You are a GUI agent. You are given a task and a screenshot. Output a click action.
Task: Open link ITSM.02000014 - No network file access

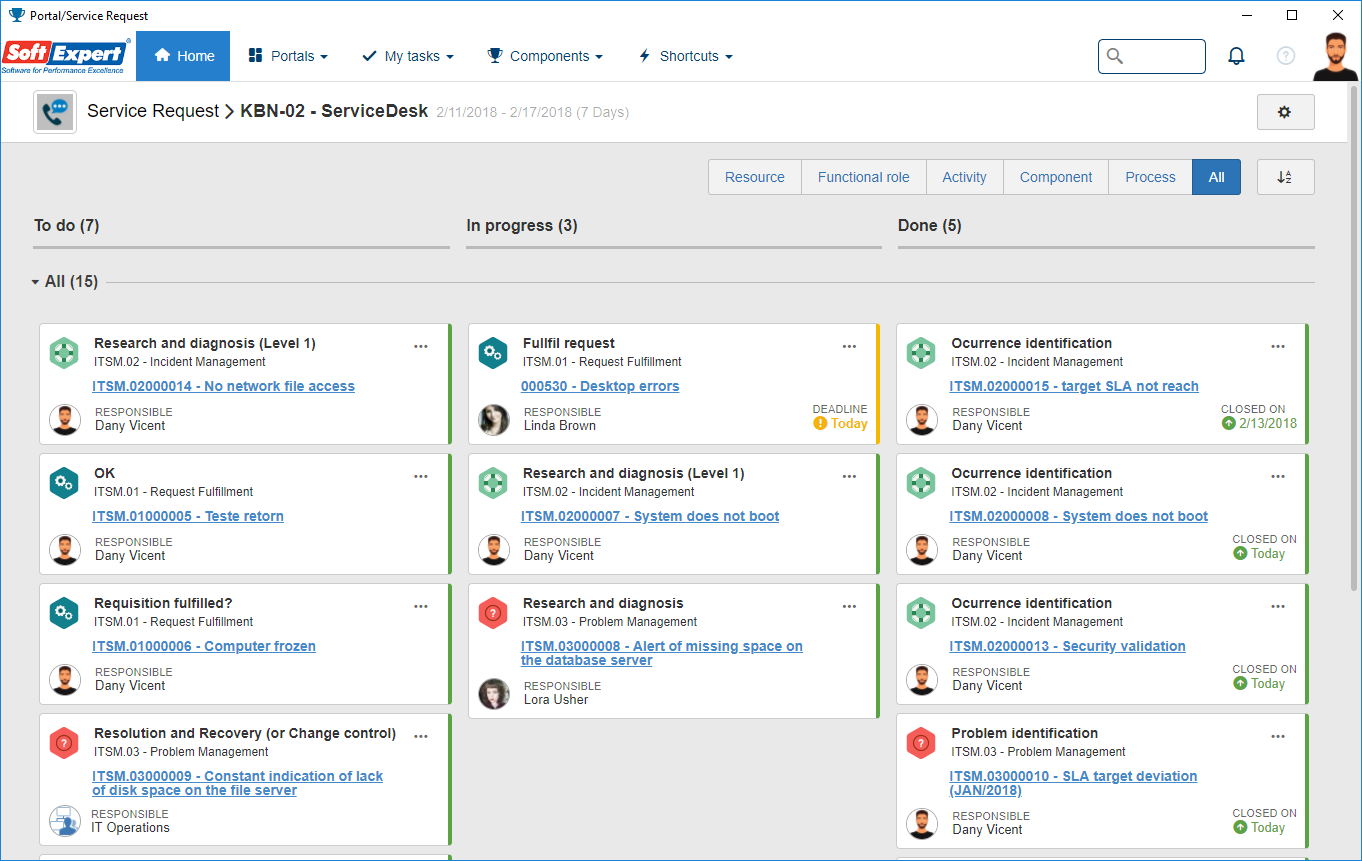(223, 386)
